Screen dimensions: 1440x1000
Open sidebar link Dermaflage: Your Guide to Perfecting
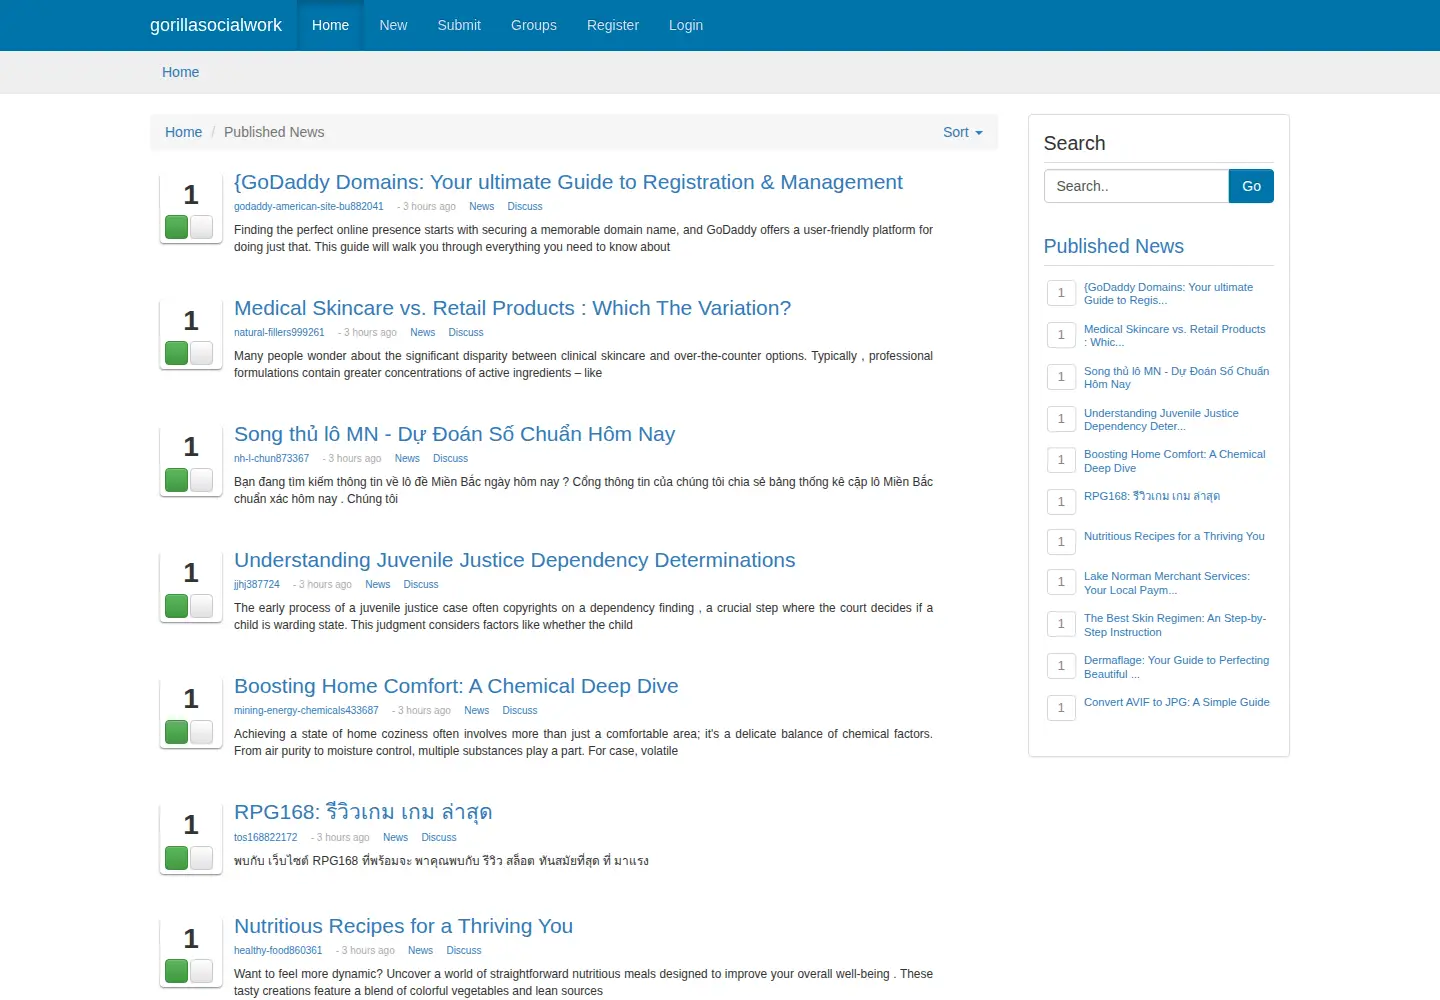pyautogui.click(x=1176, y=667)
